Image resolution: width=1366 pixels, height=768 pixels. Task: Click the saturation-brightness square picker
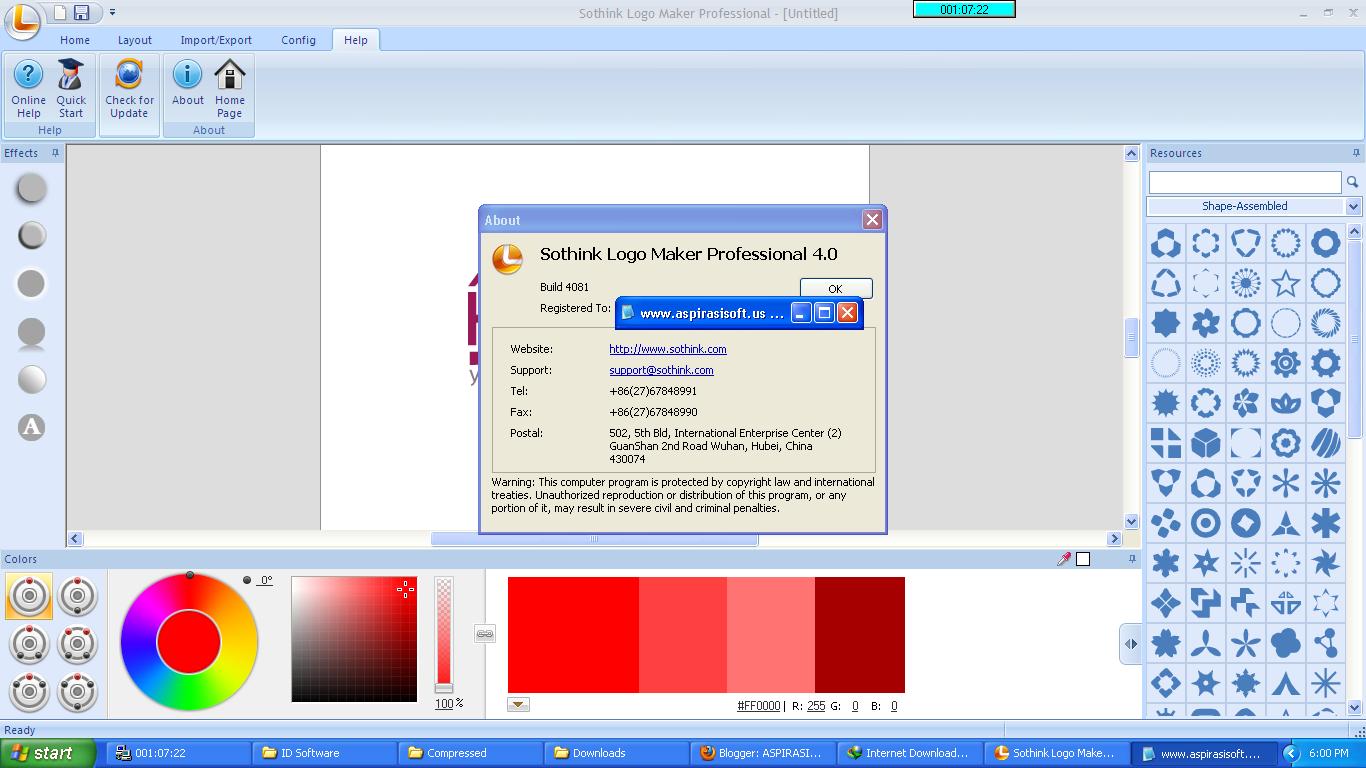[x=354, y=639]
